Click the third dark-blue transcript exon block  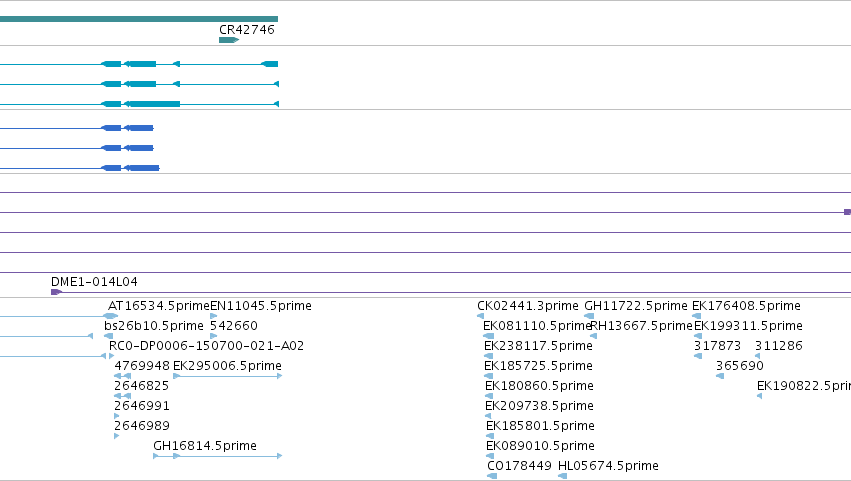coord(142,168)
